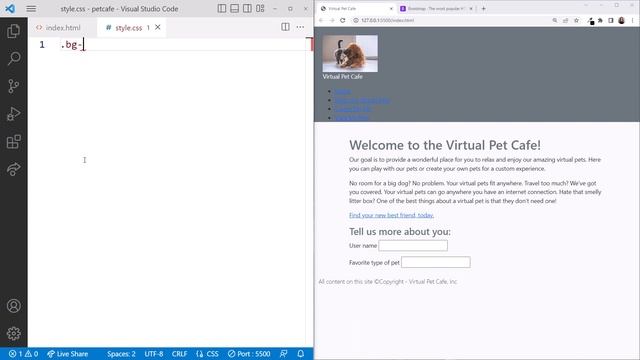Toggle the primary side bar layout icon
This screenshot has height=360, width=640.
coord(222,9)
